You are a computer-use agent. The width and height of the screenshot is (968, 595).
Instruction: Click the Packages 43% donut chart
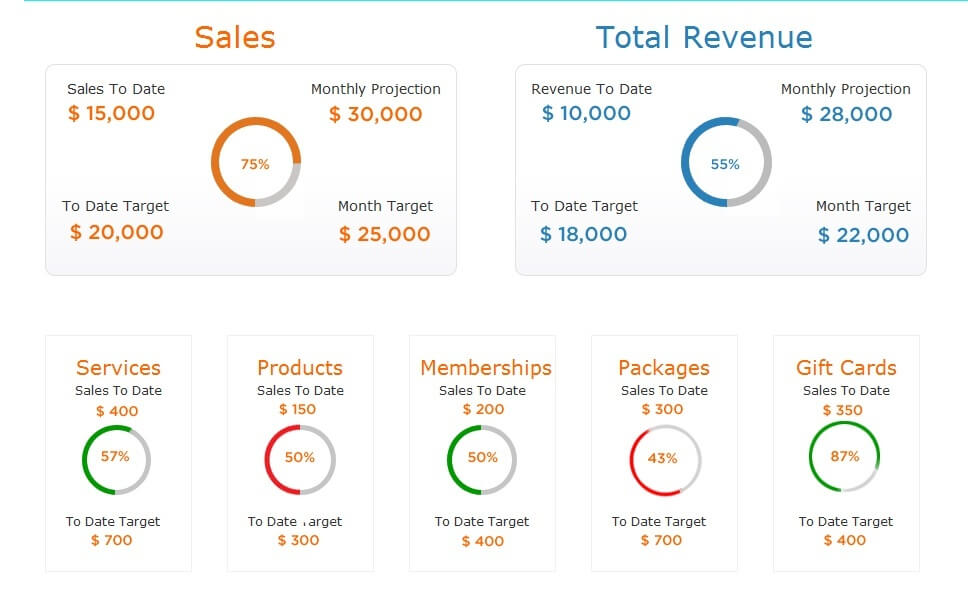coord(663,458)
